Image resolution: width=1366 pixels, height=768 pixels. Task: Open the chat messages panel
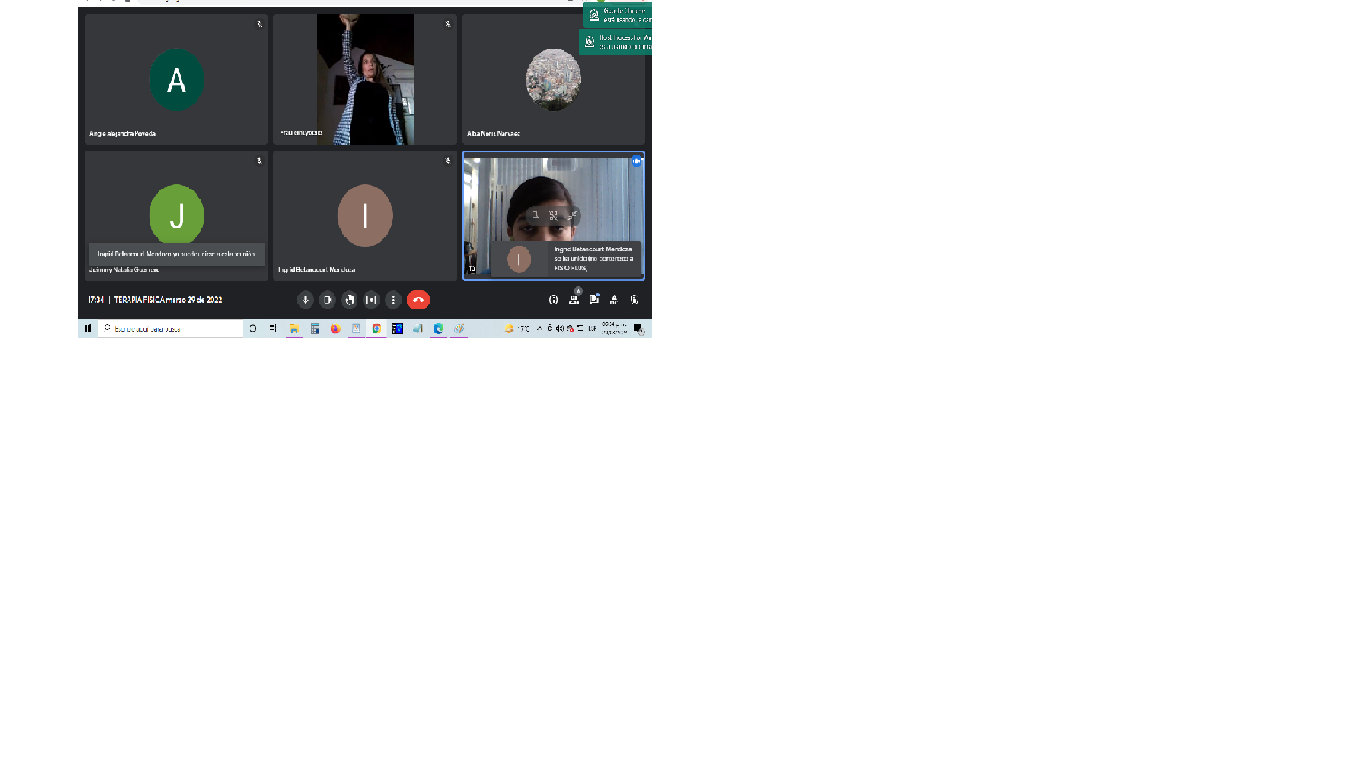594,300
